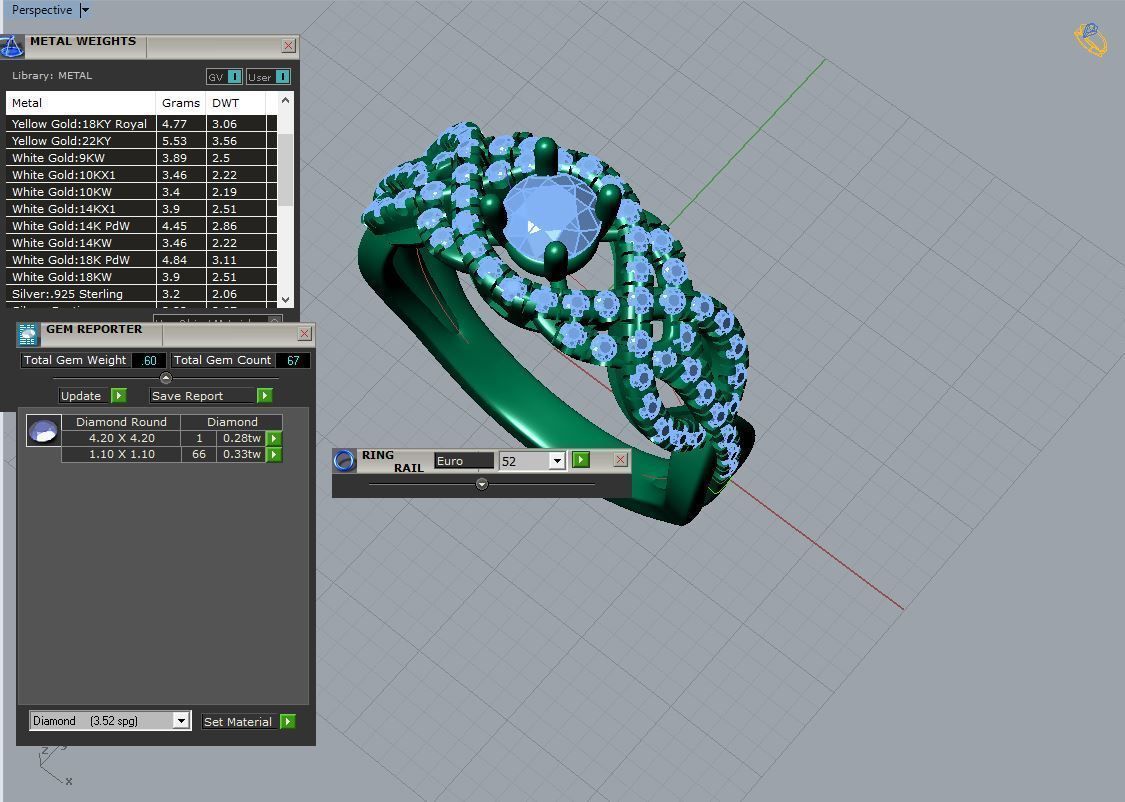The image size is (1125, 802).
Task: Click the gold ring logo icon
Action: pos(1091,39)
